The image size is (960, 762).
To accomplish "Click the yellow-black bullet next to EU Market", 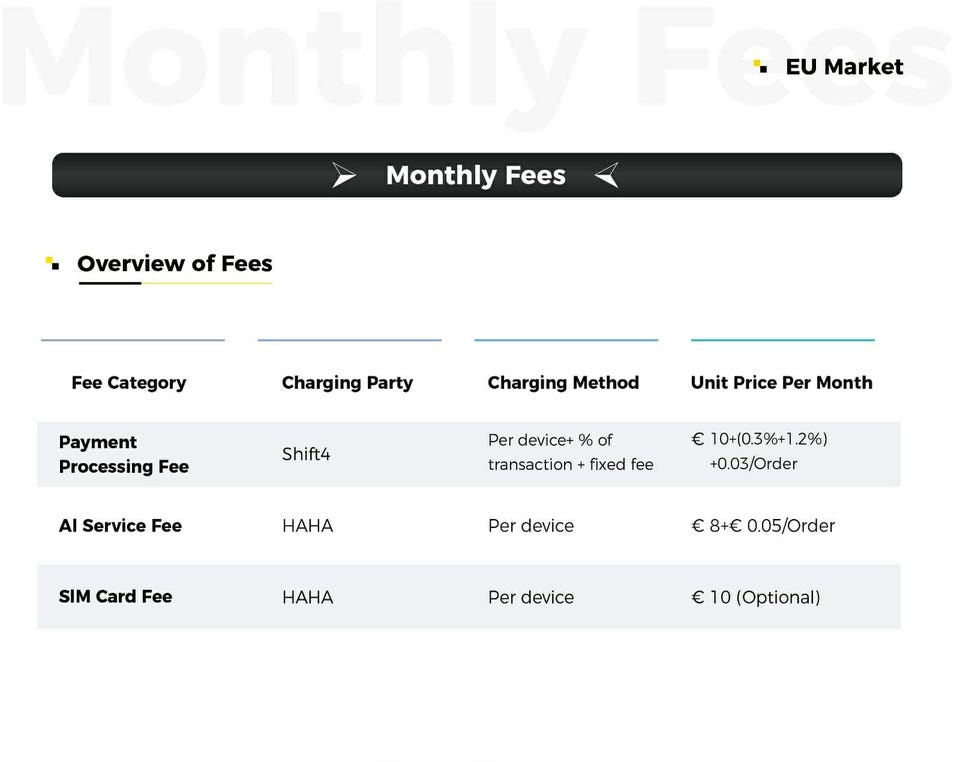I will pos(760,67).
